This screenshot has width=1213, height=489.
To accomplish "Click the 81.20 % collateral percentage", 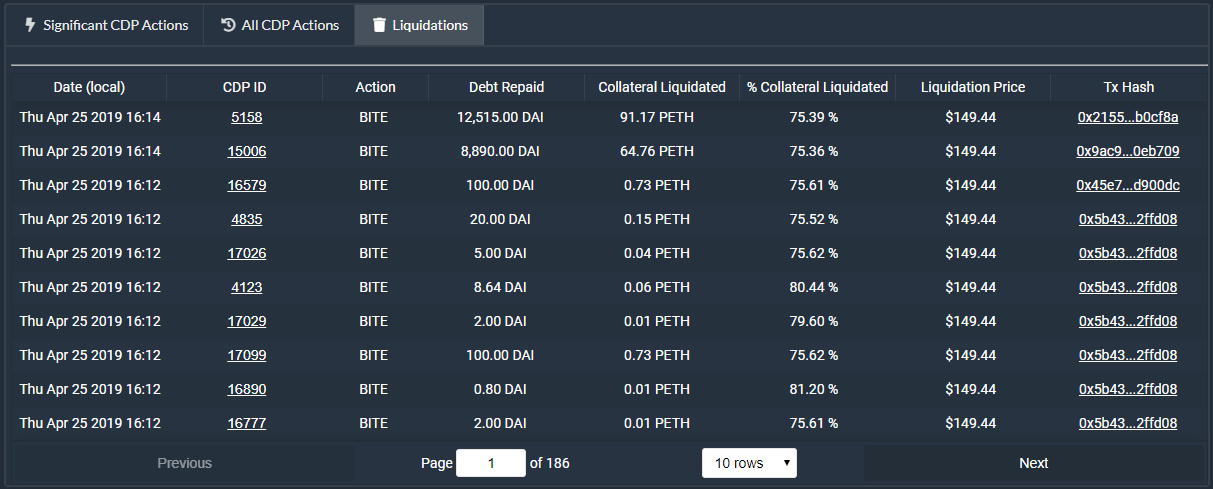I will (814, 389).
